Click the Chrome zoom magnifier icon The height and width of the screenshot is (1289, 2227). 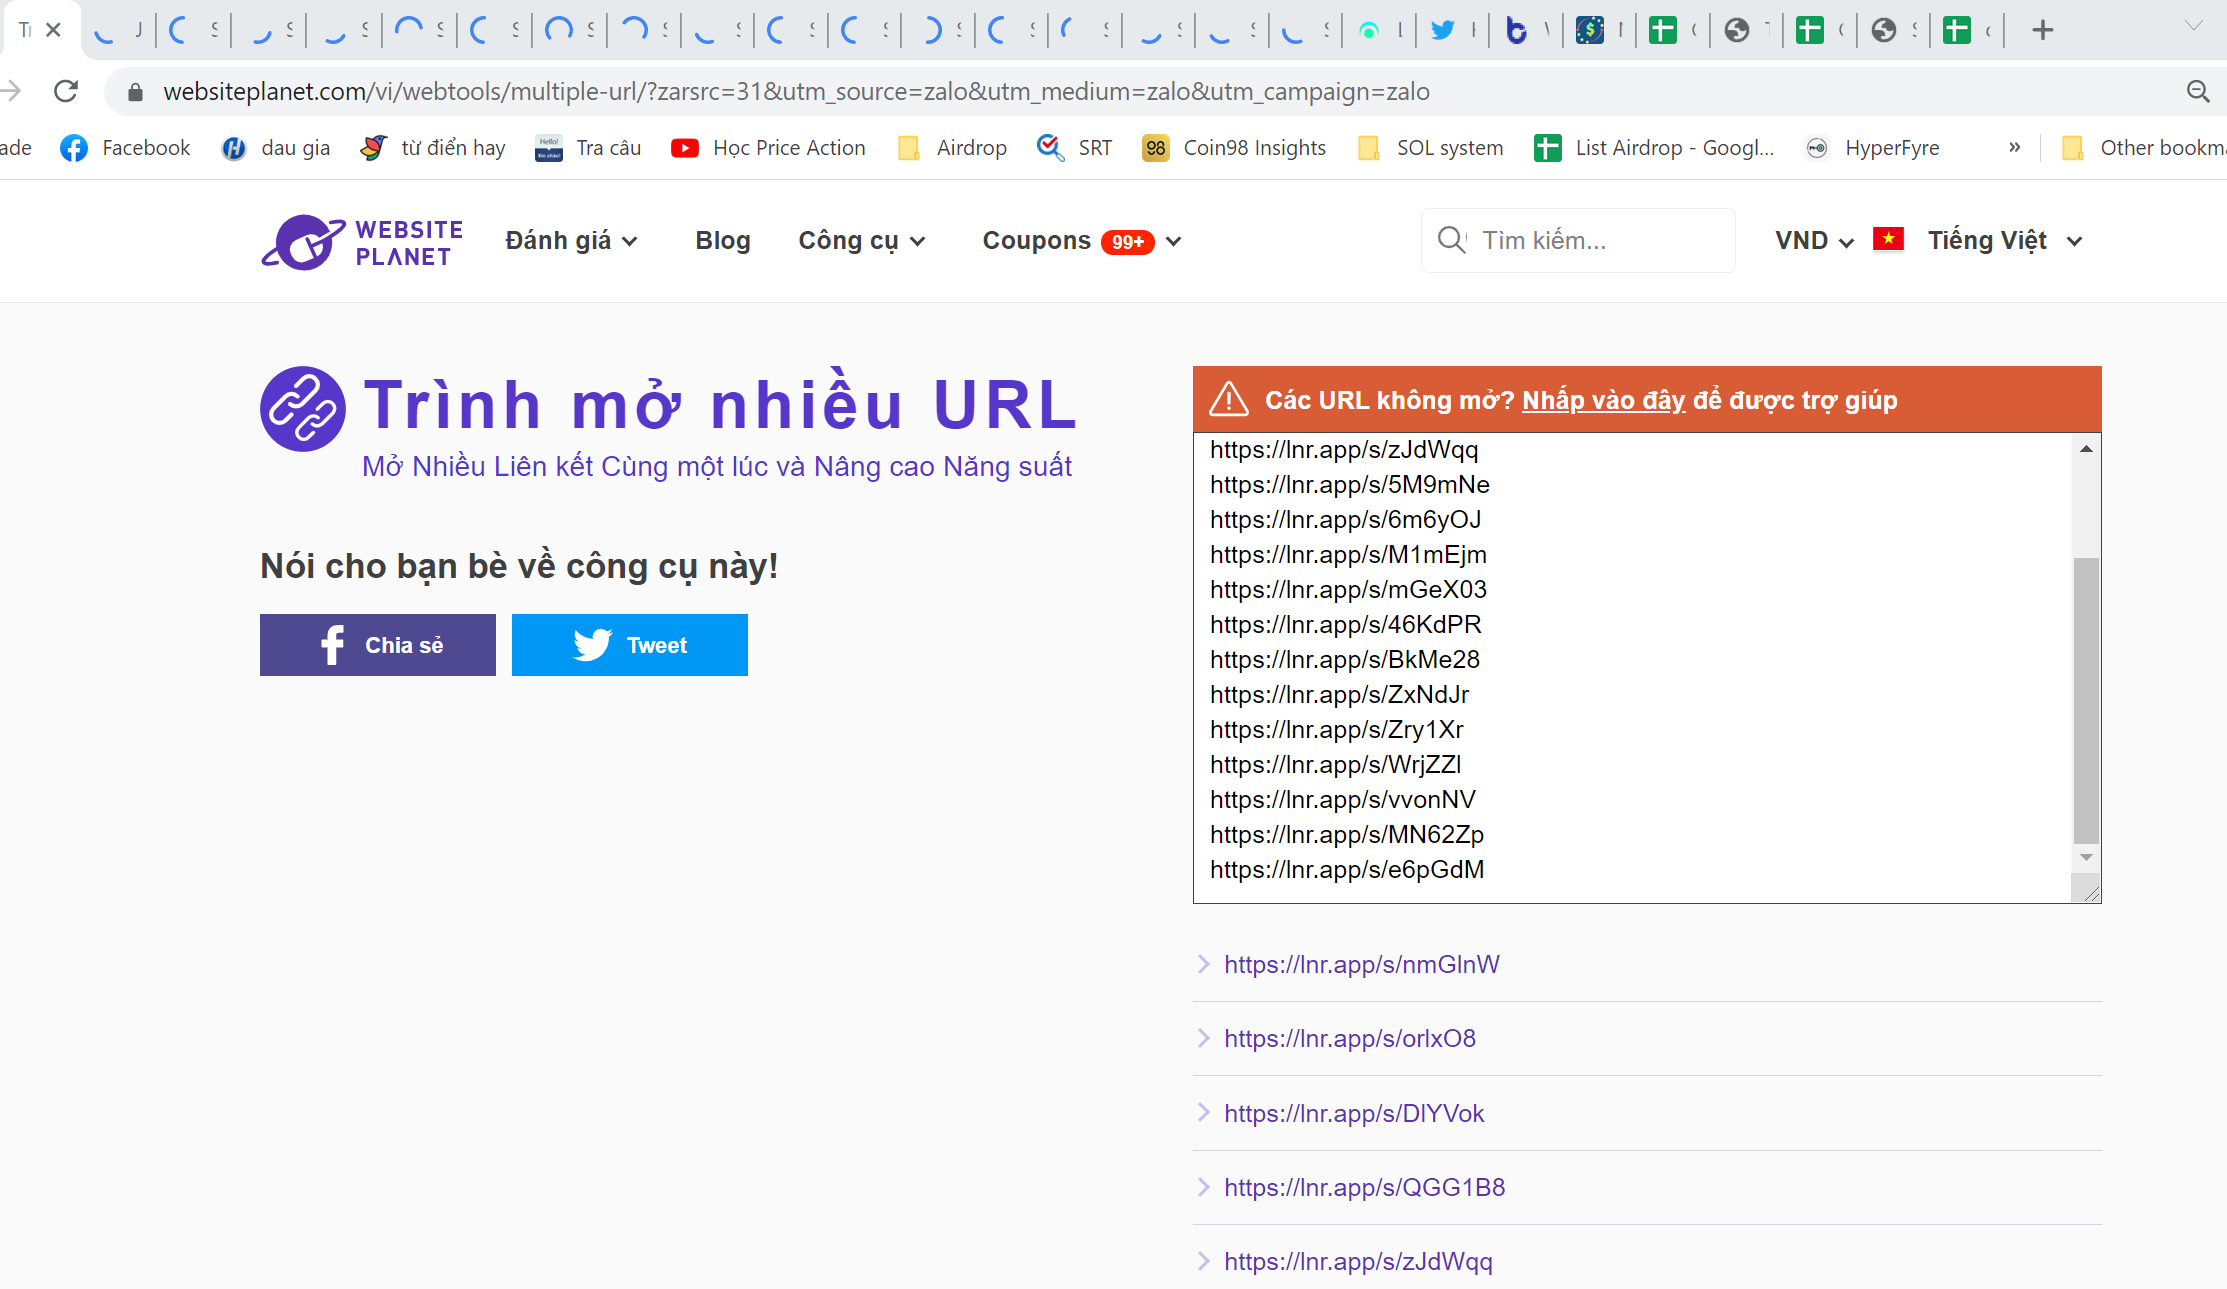pyautogui.click(x=2197, y=91)
